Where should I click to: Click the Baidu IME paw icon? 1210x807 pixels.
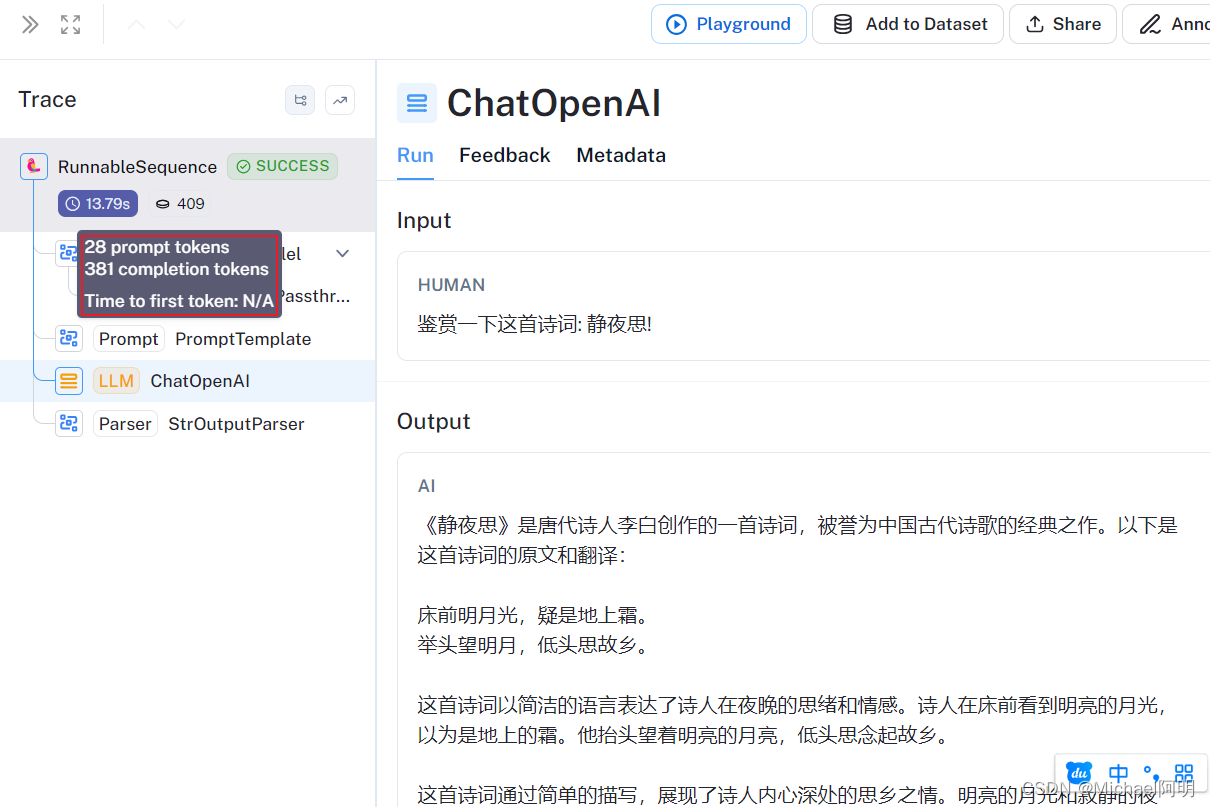pyautogui.click(x=1079, y=773)
